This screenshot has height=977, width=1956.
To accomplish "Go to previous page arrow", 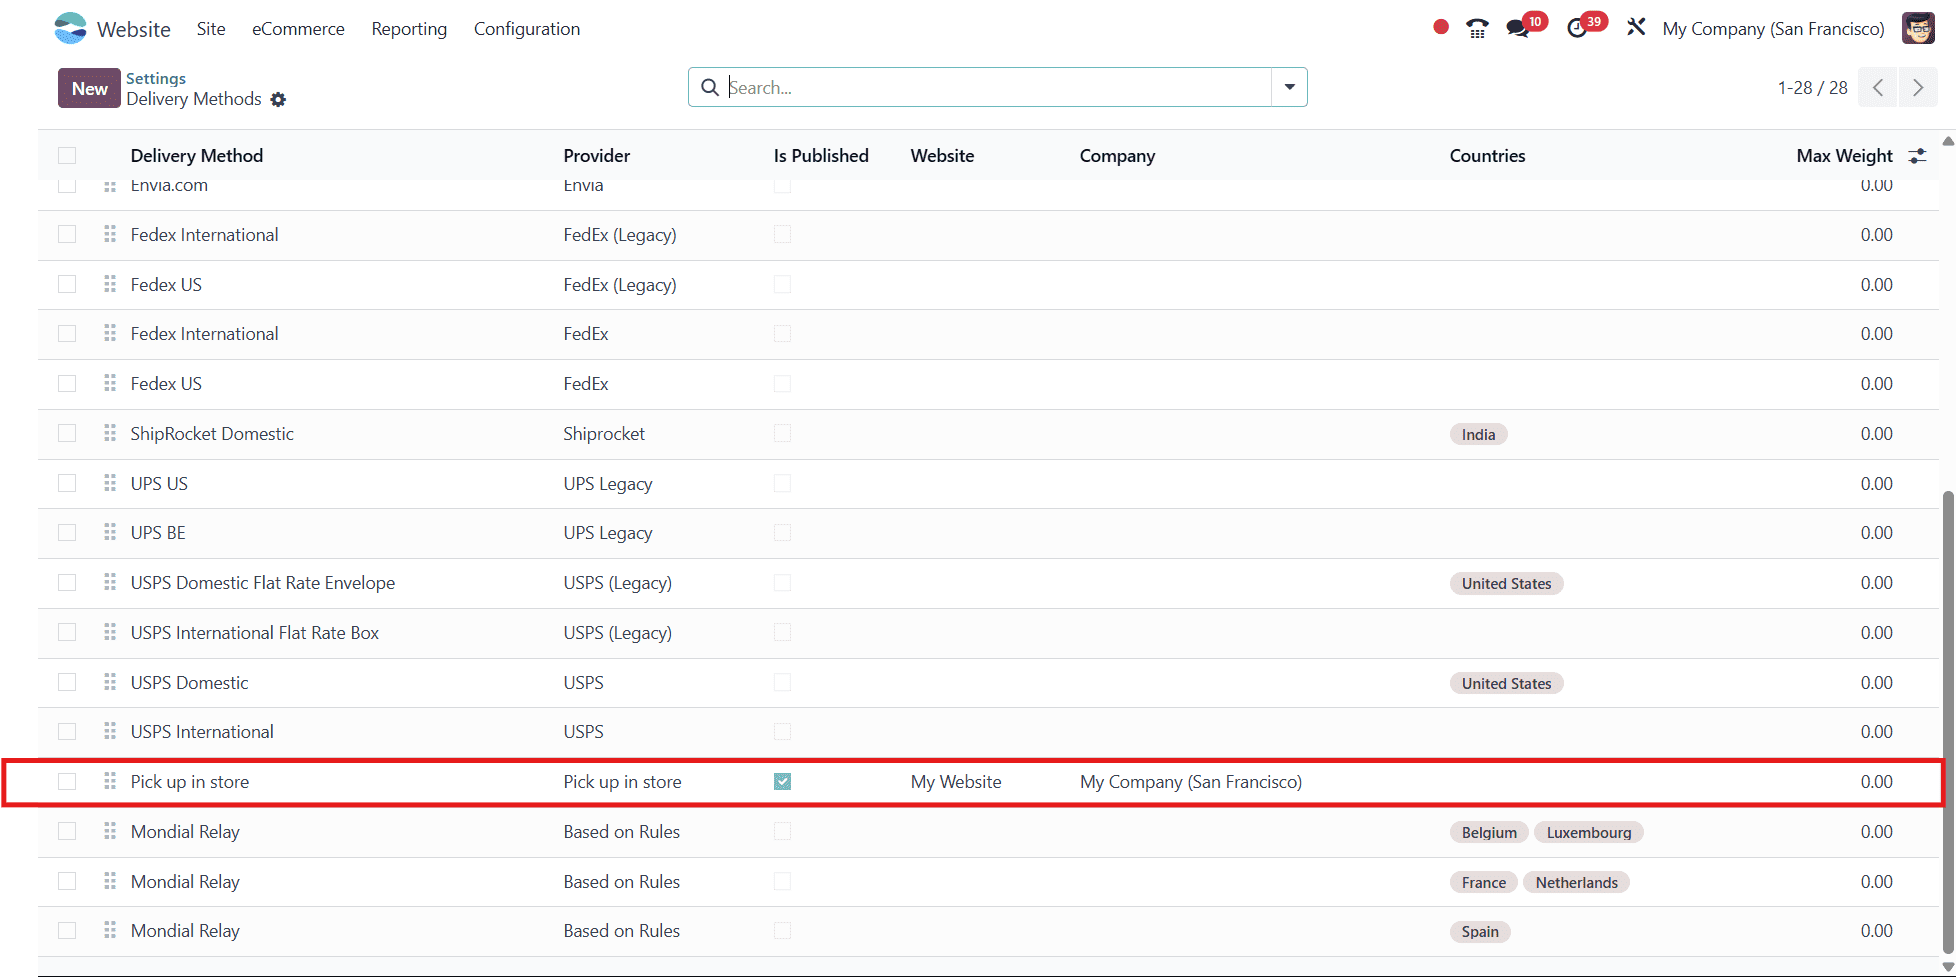I will [x=1878, y=87].
